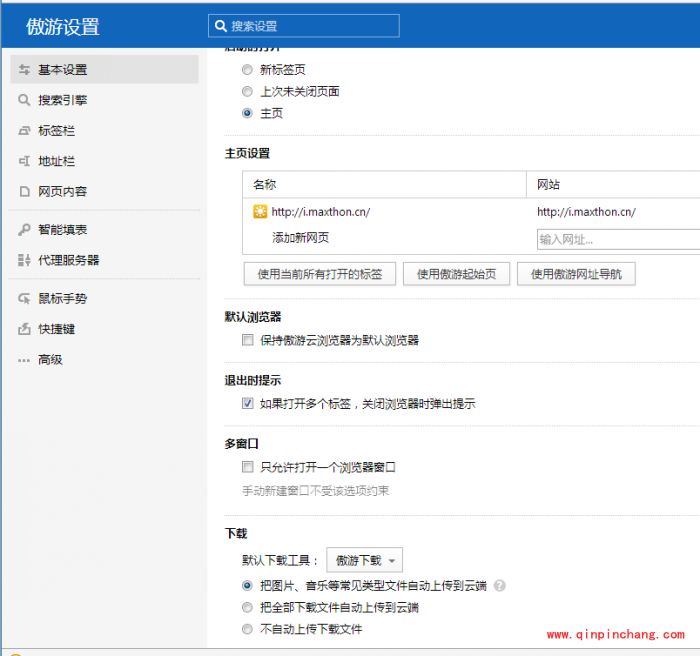The image size is (700, 656).
Task: Click the 地址栏 icon in sidebar
Action: [24, 161]
